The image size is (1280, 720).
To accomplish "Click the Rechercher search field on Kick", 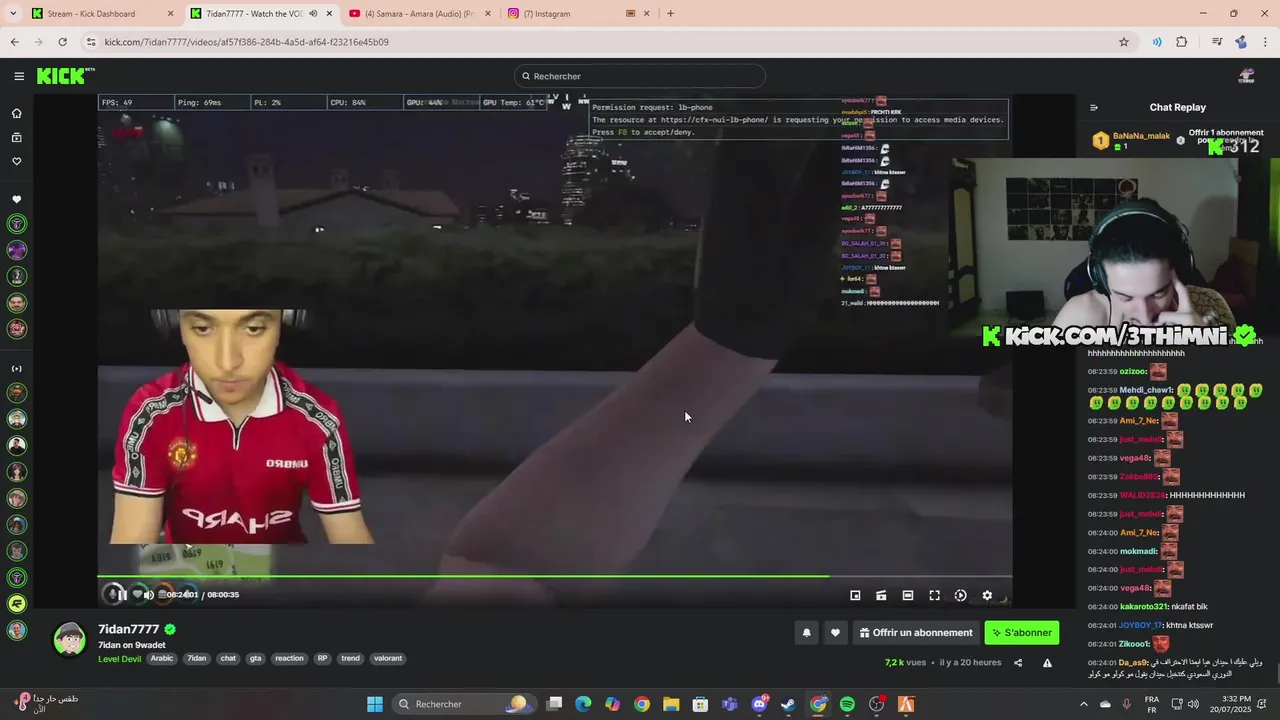I will (x=640, y=76).
